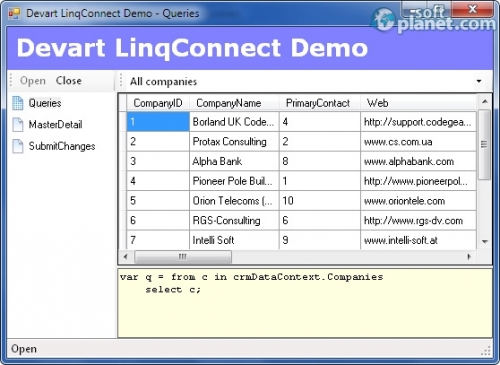This screenshot has width=500, height=365.
Task: Click the horizontal scroll right arrow
Action: click(x=469, y=257)
